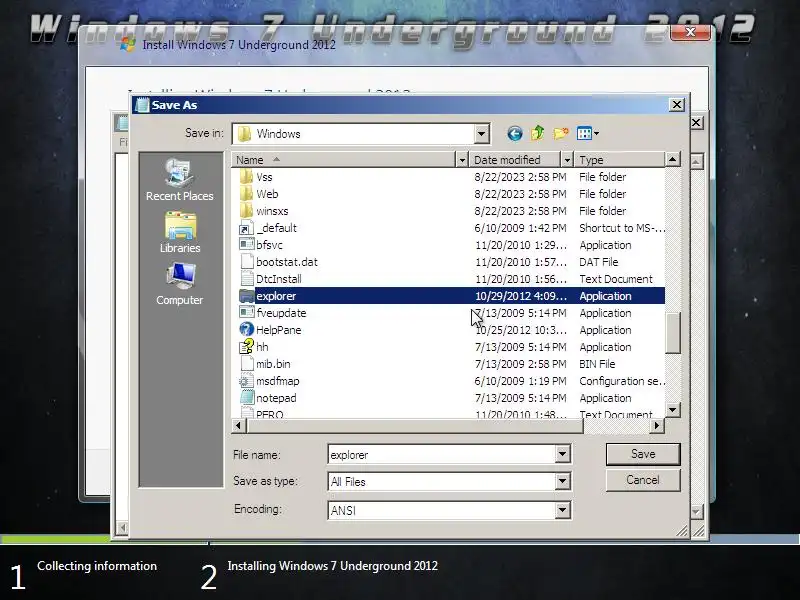Click 'Shortcut to MS-...' type cell
The image size is (800, 600).
tap(622, 228)
